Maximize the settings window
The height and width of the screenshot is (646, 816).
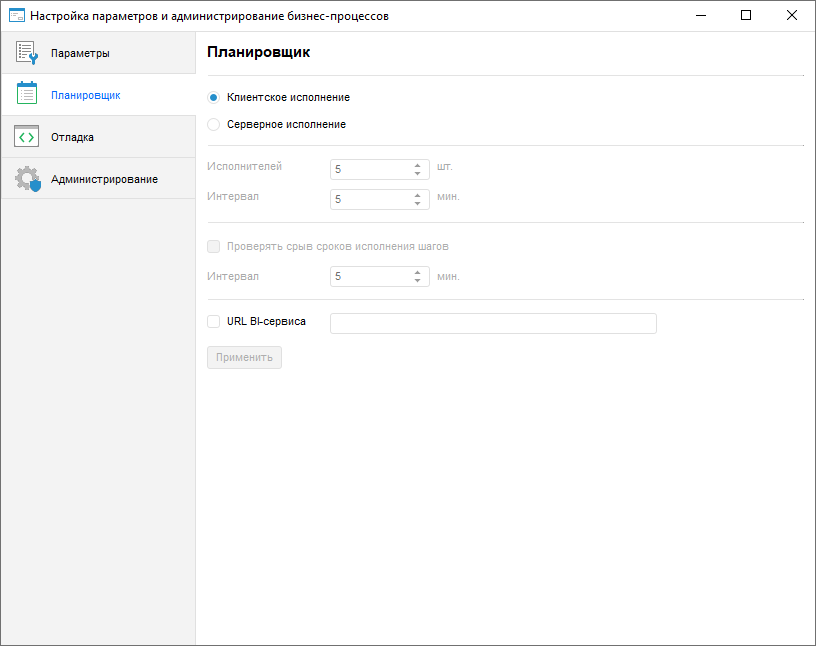[746, 16]
